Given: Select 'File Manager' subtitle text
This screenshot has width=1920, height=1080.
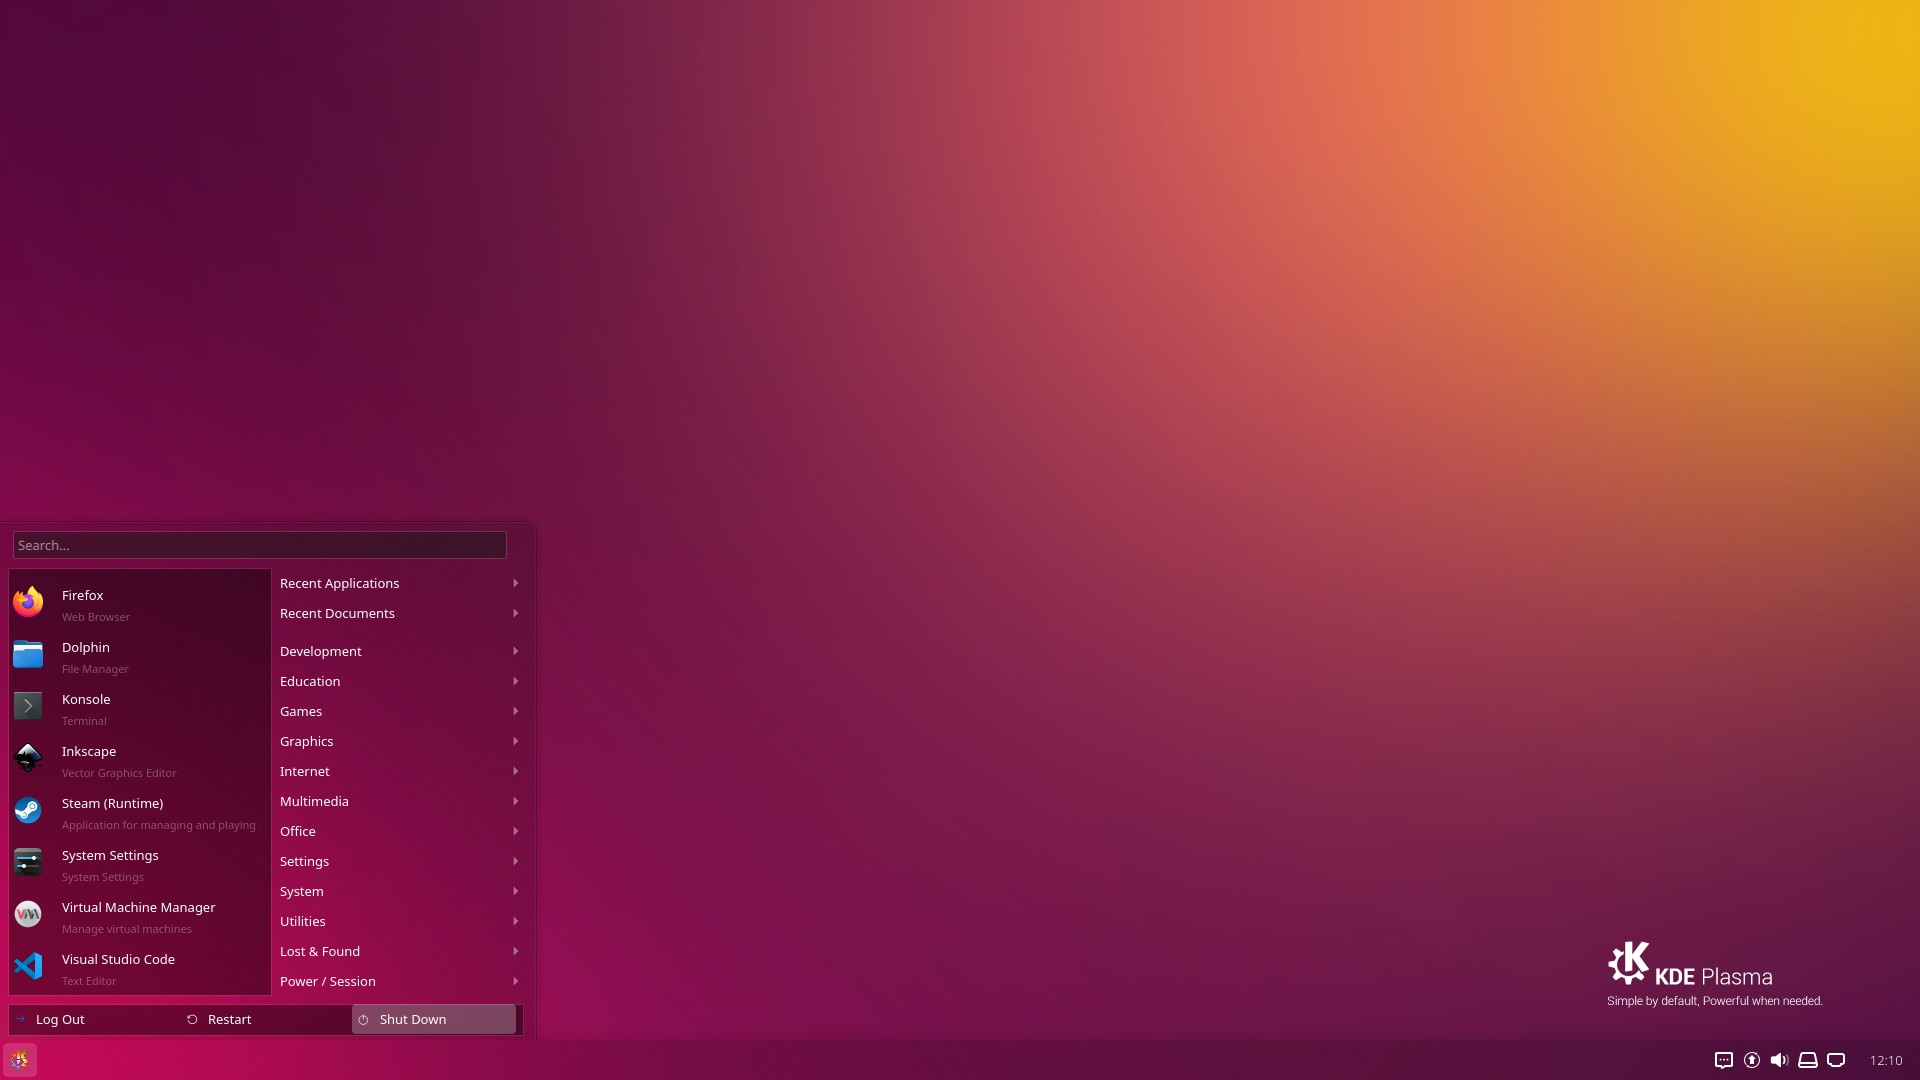Looking at the screenshot, I should 95,669.
